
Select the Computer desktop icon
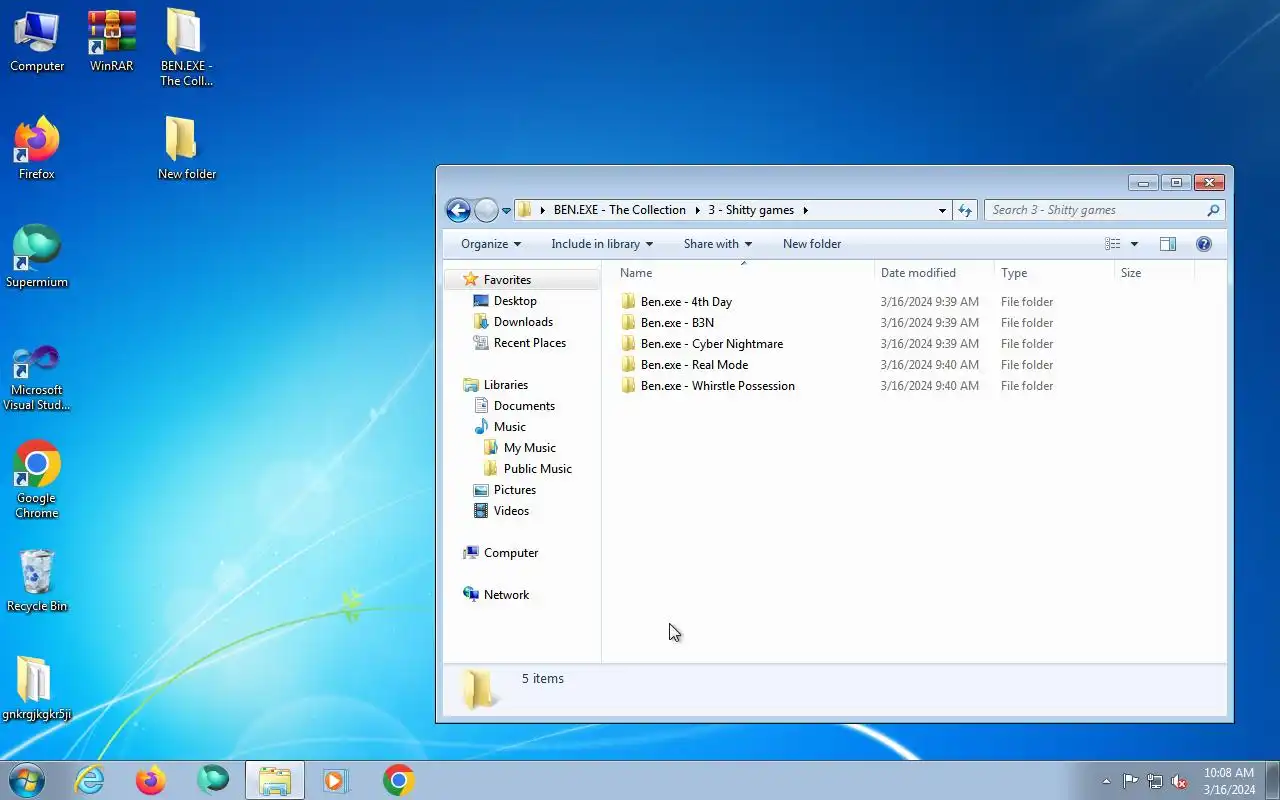click(37, 42)
